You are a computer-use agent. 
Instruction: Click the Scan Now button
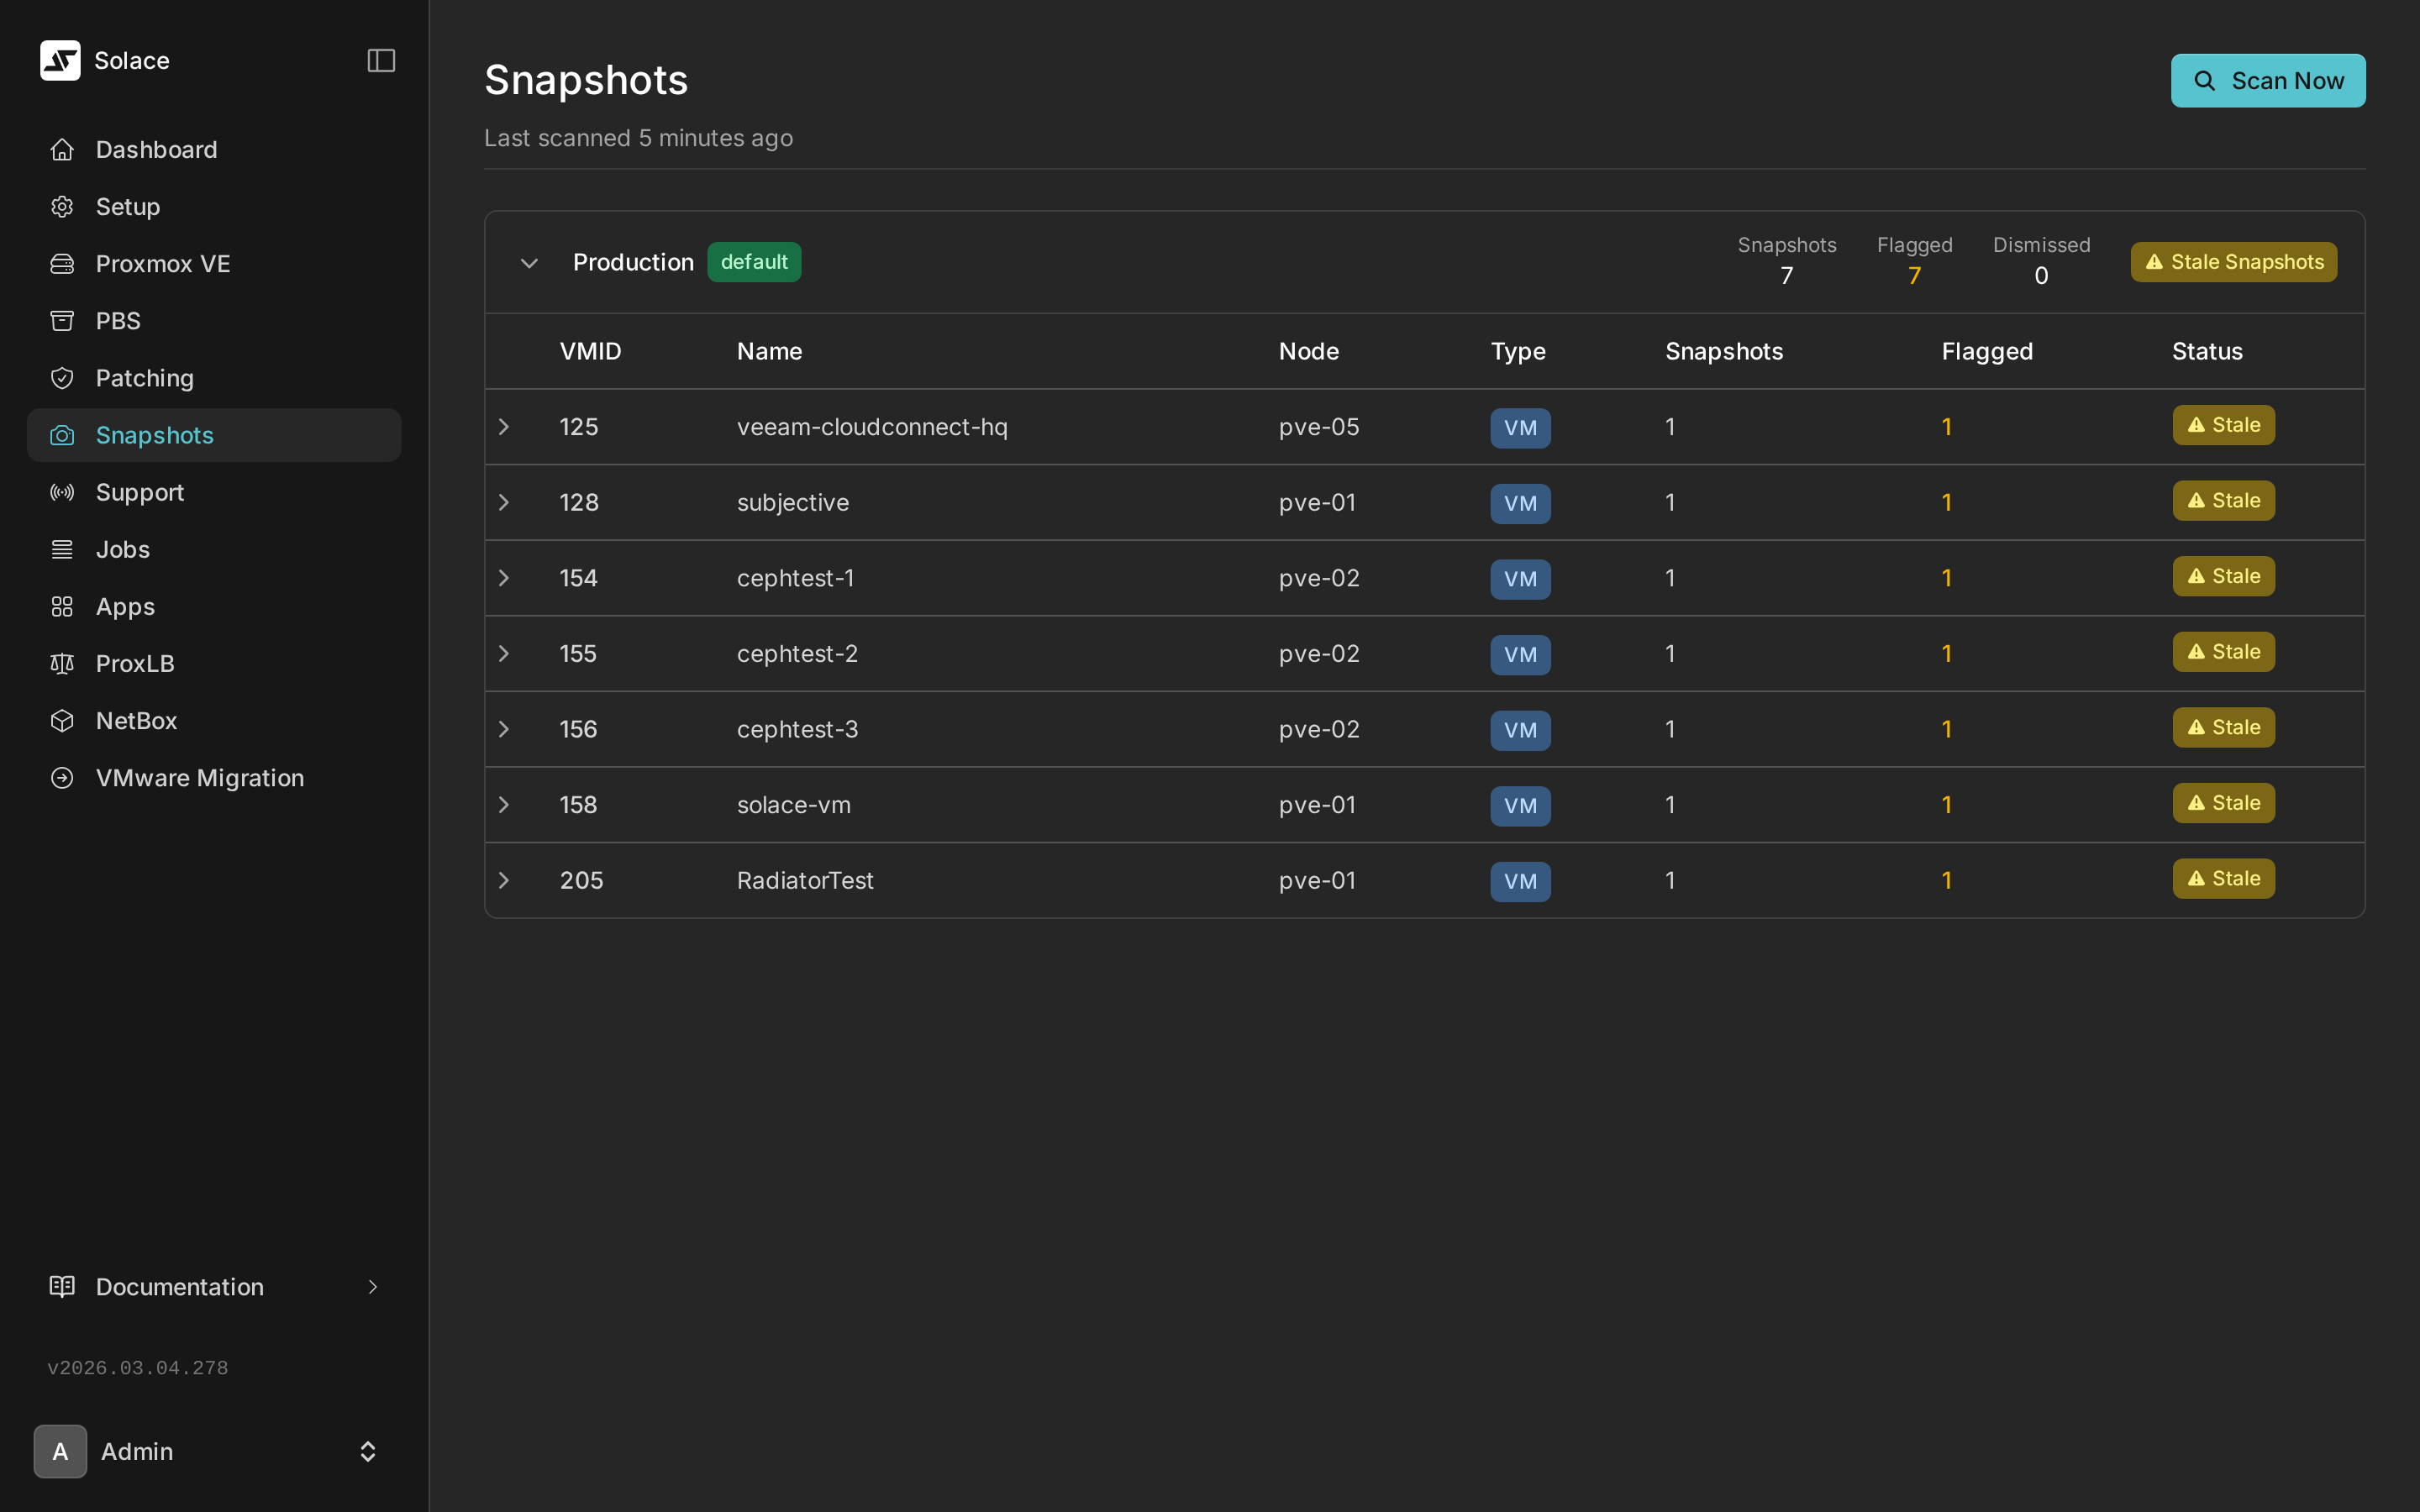(2267, 80)
